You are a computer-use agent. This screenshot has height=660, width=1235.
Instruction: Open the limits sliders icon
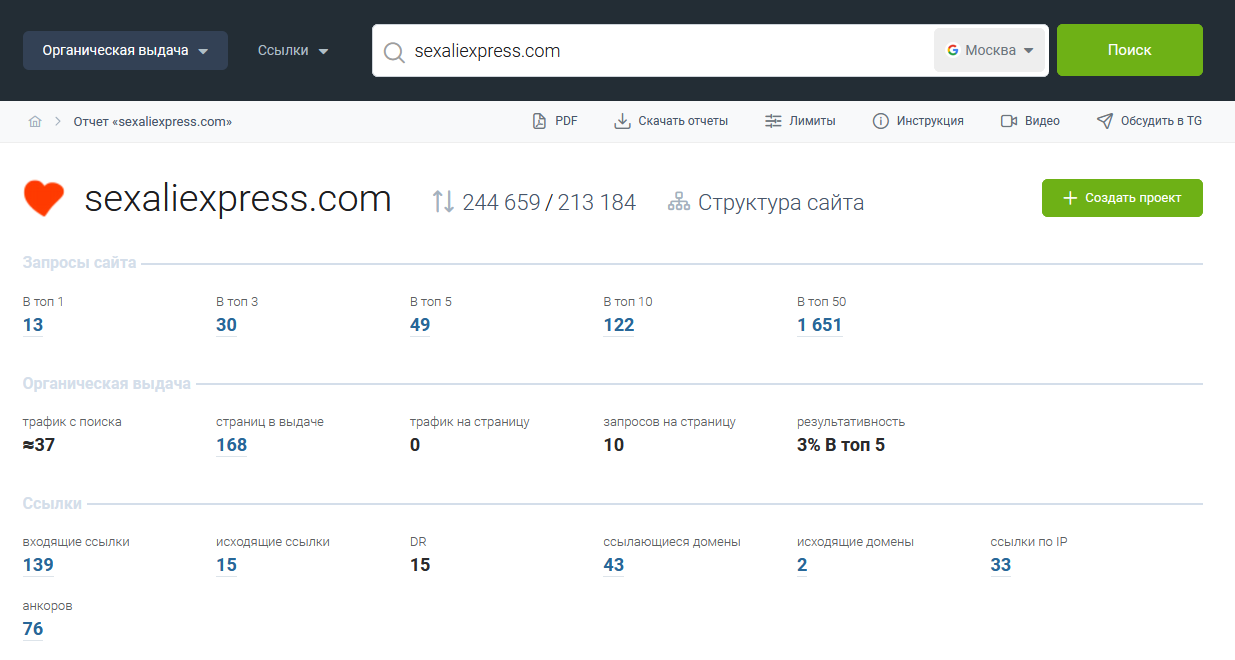(773, 121)
